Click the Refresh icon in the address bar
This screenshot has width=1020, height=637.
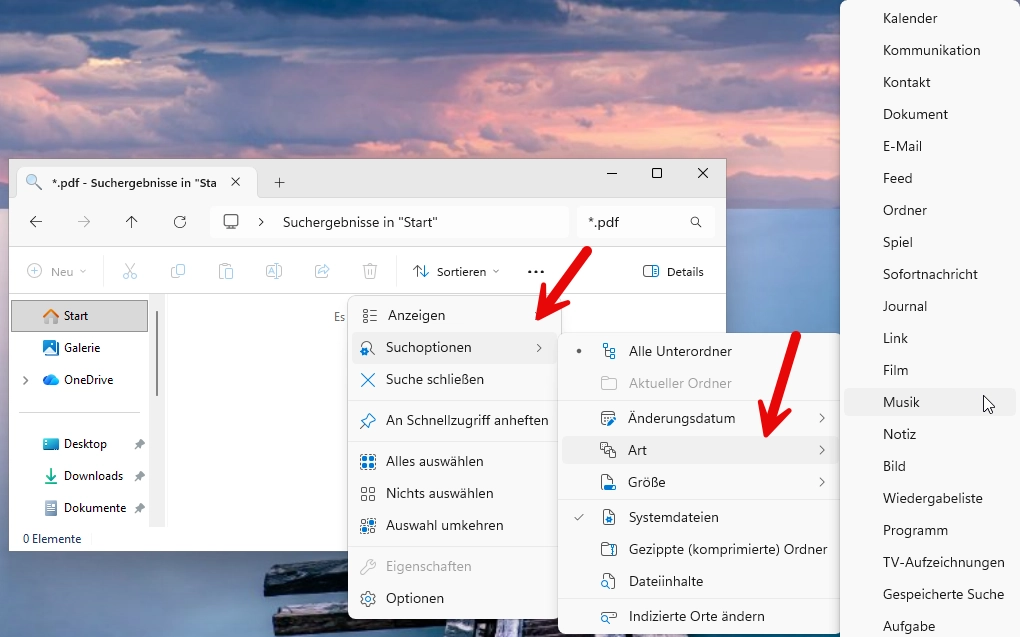coord(180,222)
